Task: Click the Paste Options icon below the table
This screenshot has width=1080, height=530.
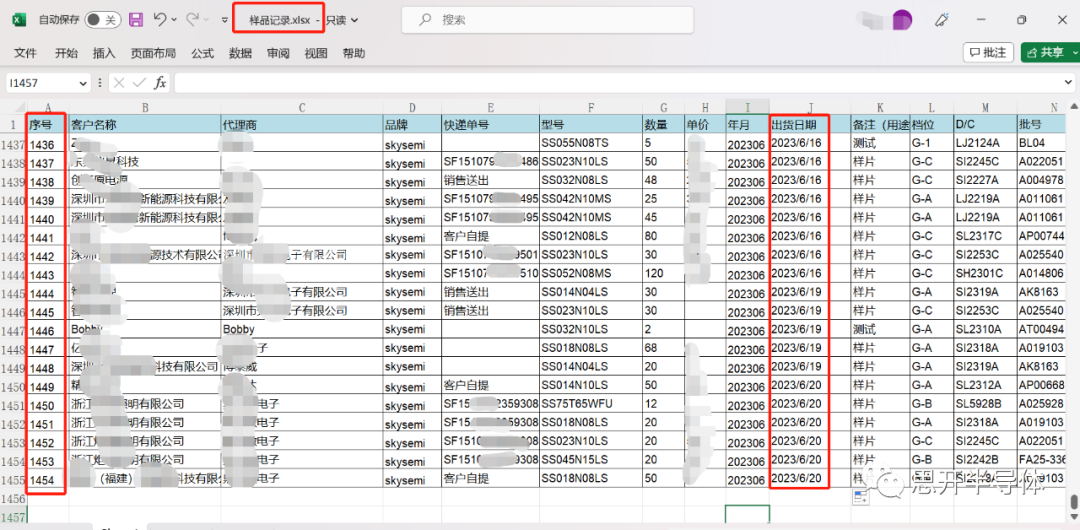Action: pyautogui.click(x=860, y=498)
